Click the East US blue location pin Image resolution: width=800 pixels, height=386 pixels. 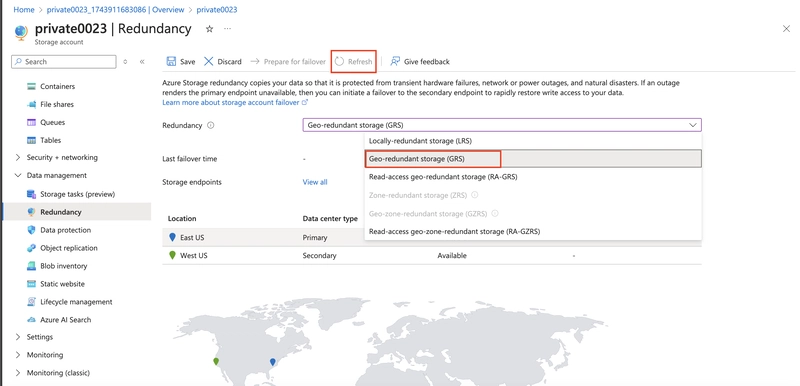point(172,237)
